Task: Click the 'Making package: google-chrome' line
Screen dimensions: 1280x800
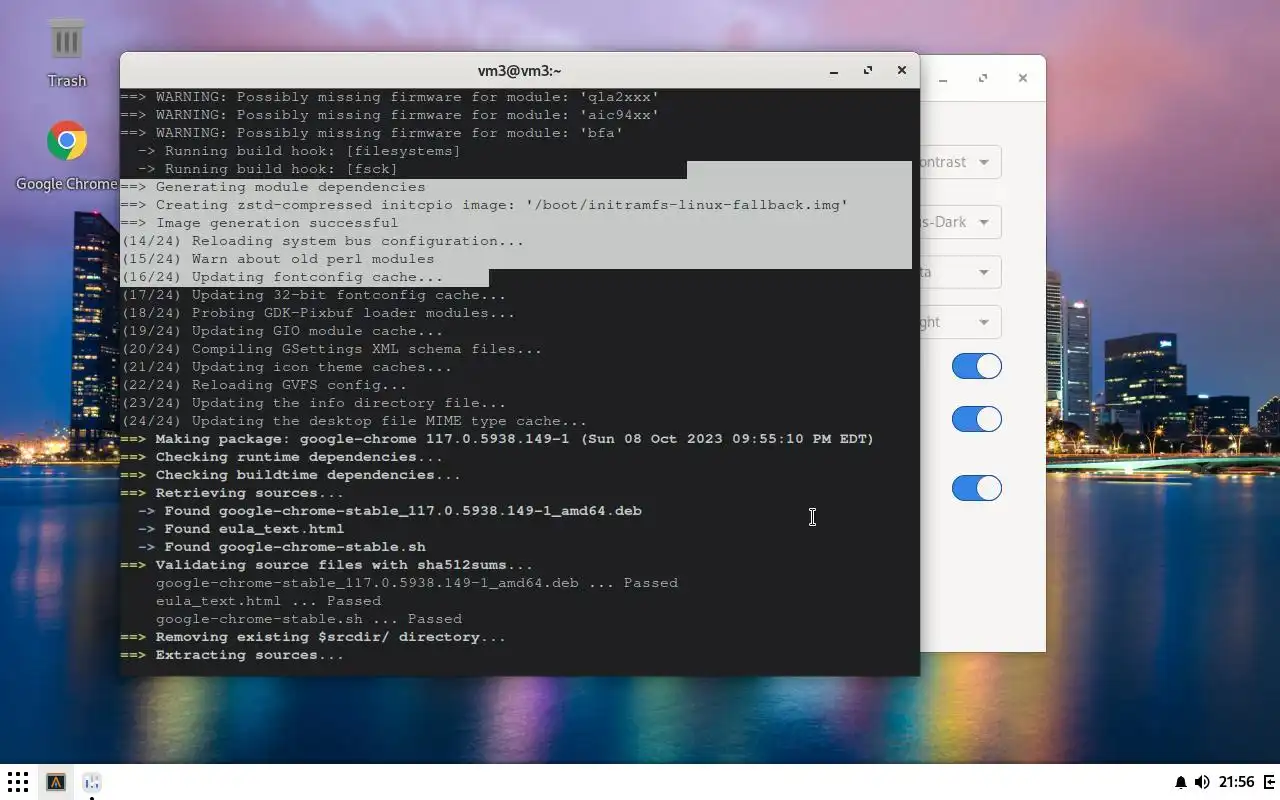Action: (x=497, y=439)
